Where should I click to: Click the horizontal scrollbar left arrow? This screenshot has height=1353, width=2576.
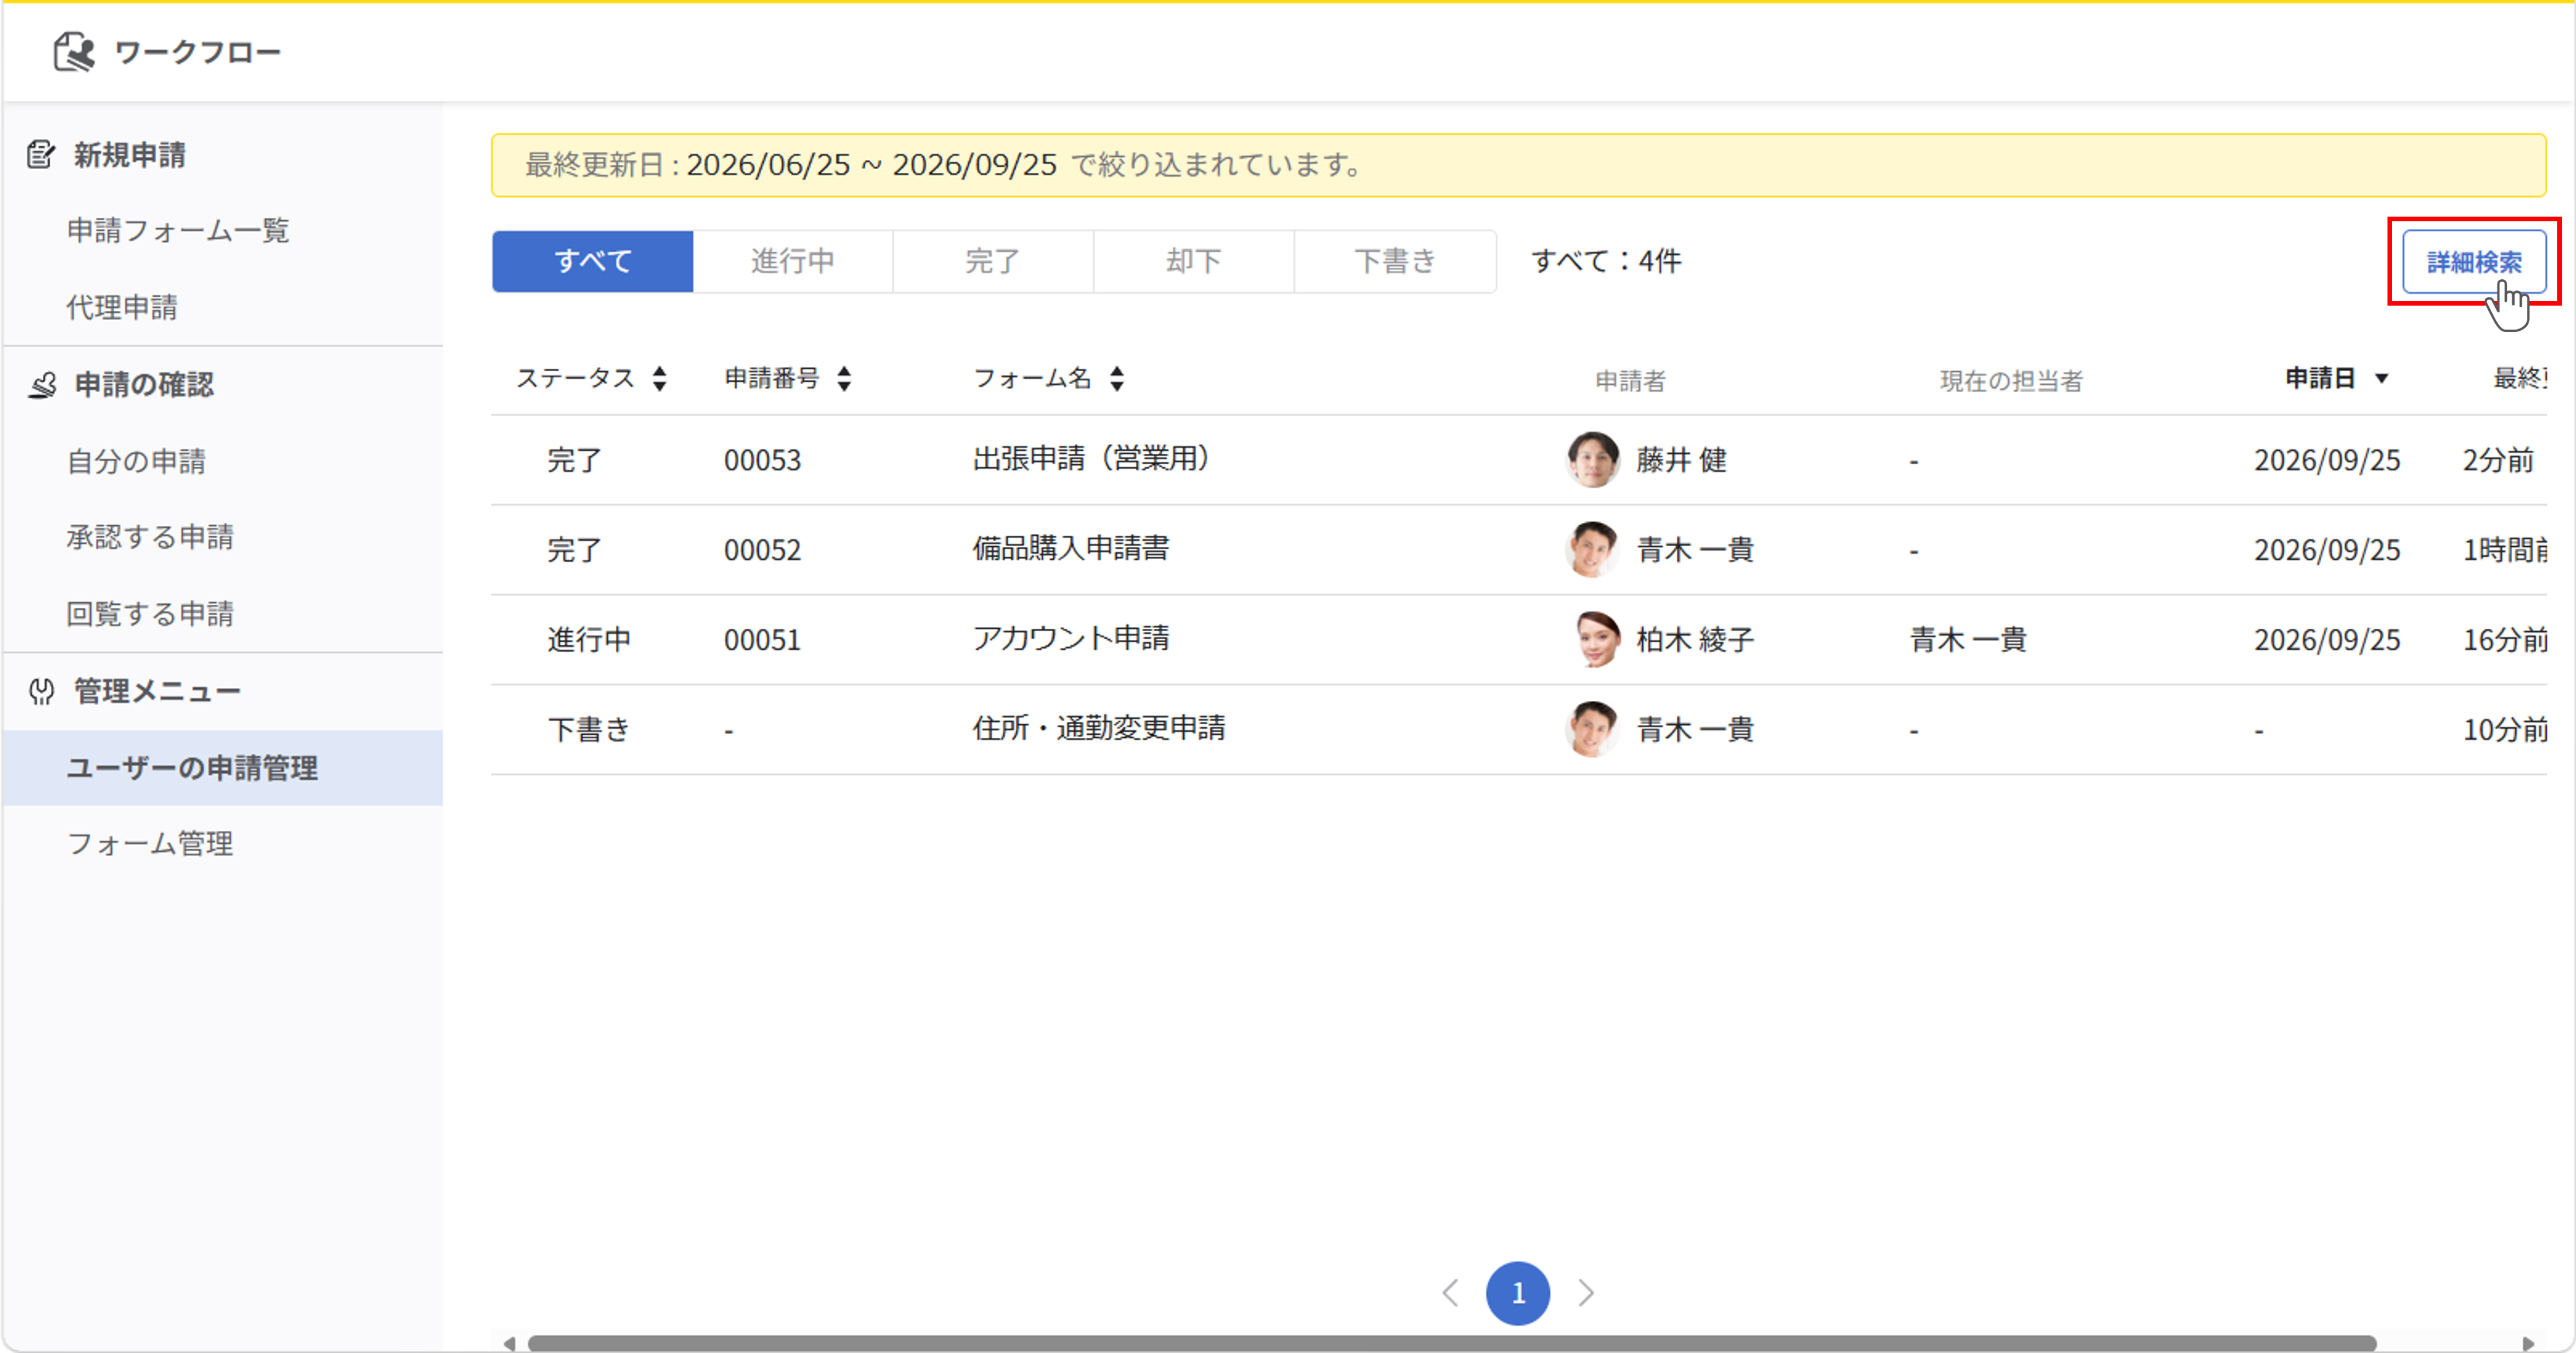tap(509, 1343)
